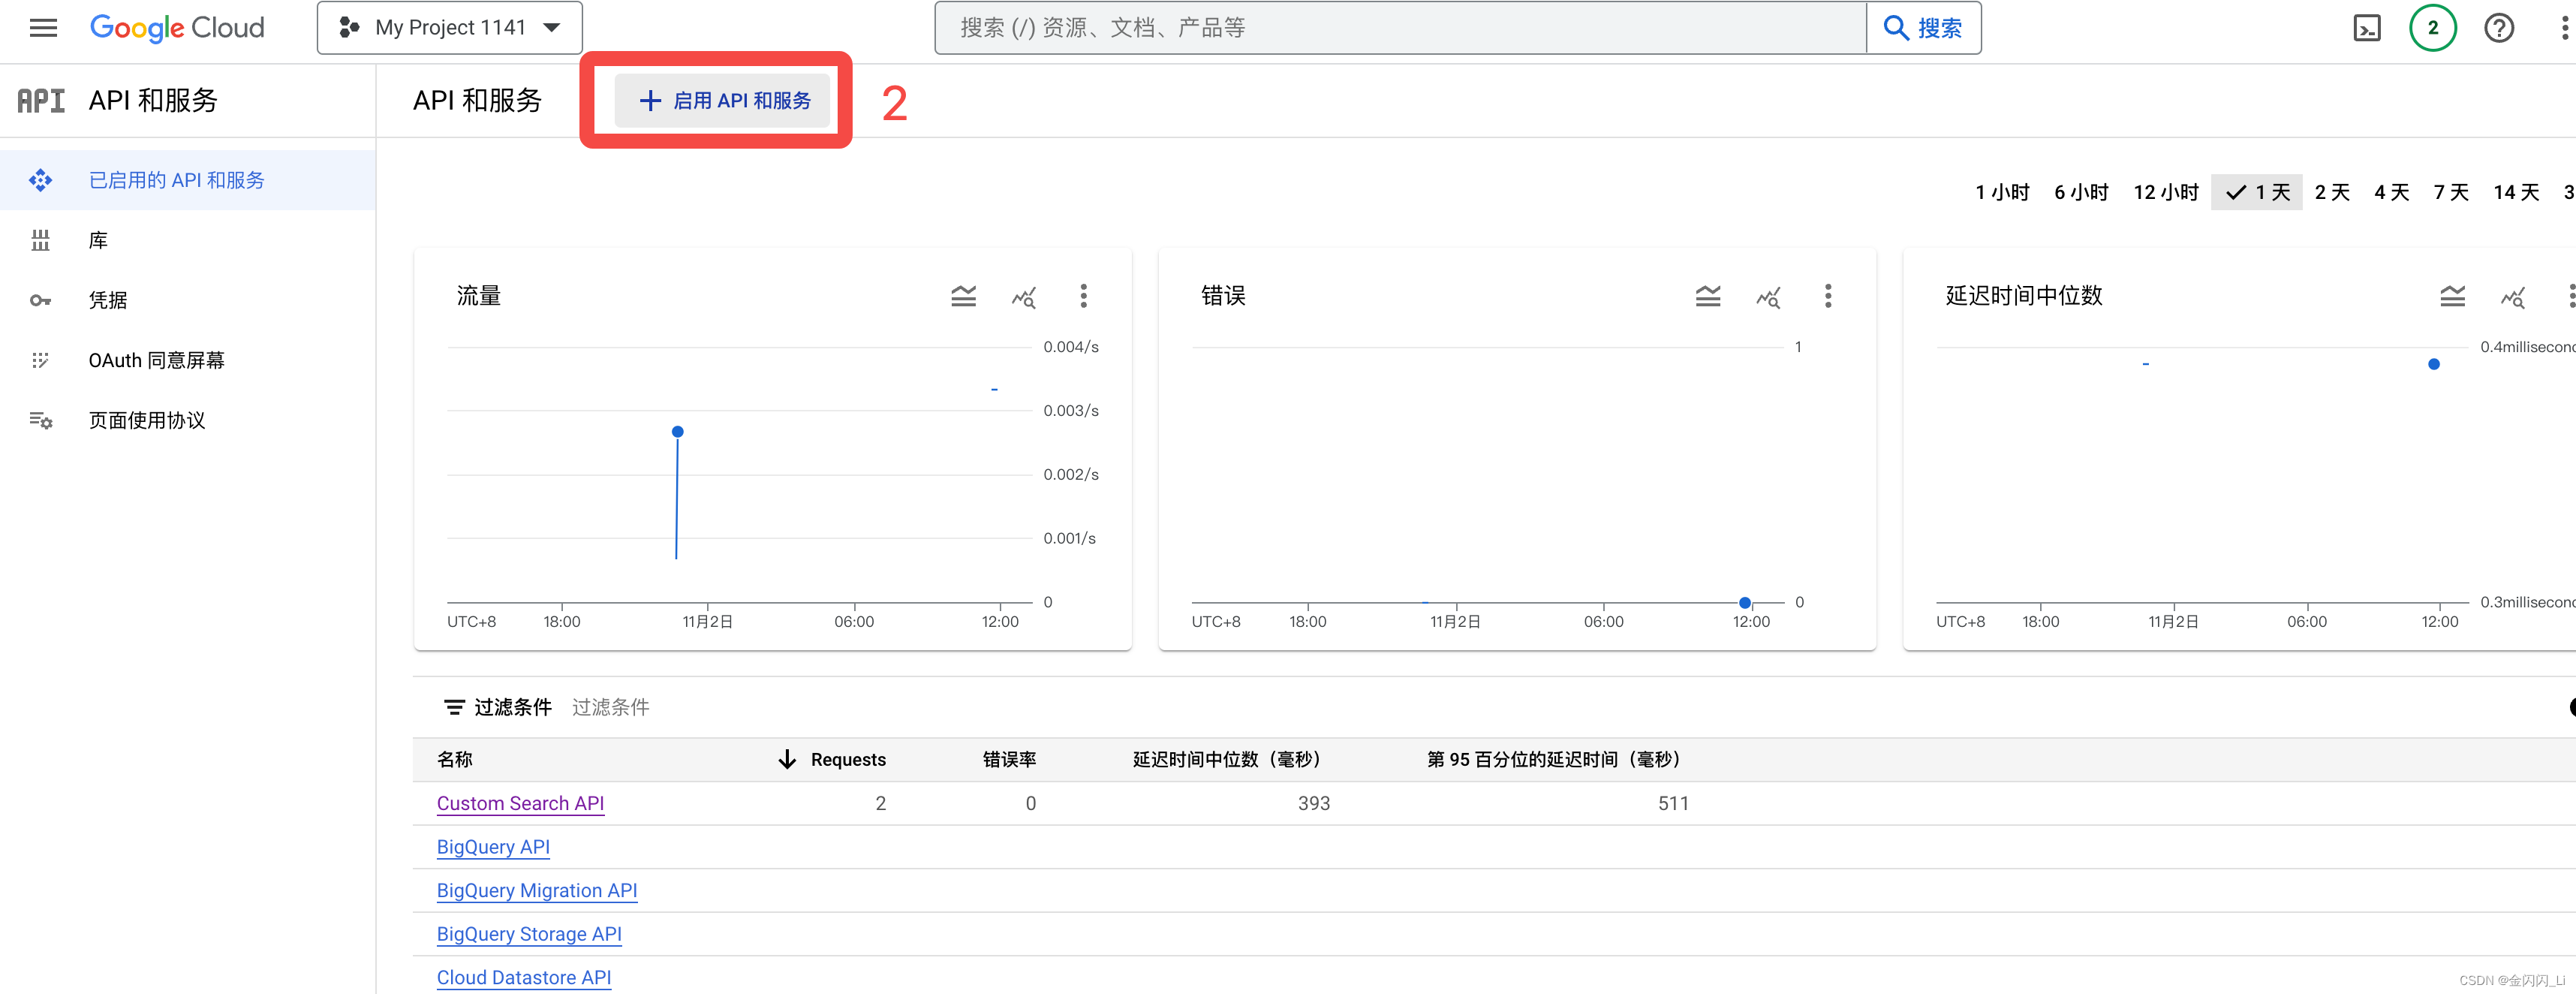Click the library grid icon beside 库

(x=40, y=240)
